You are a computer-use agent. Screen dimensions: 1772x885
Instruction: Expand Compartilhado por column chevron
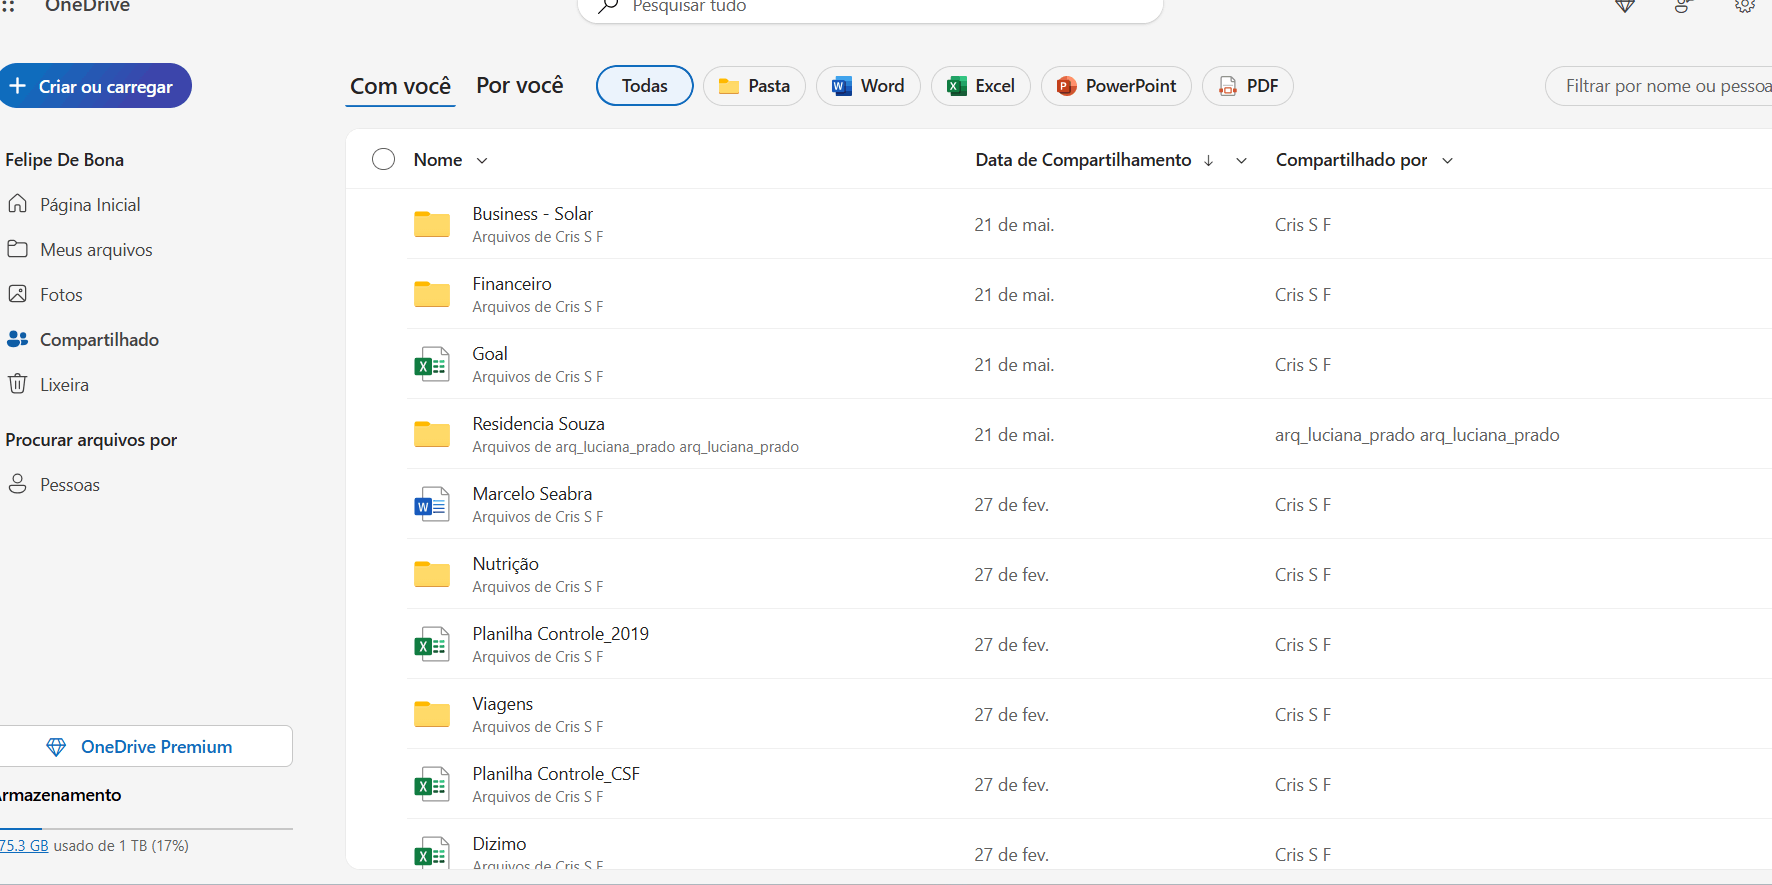1447,161
